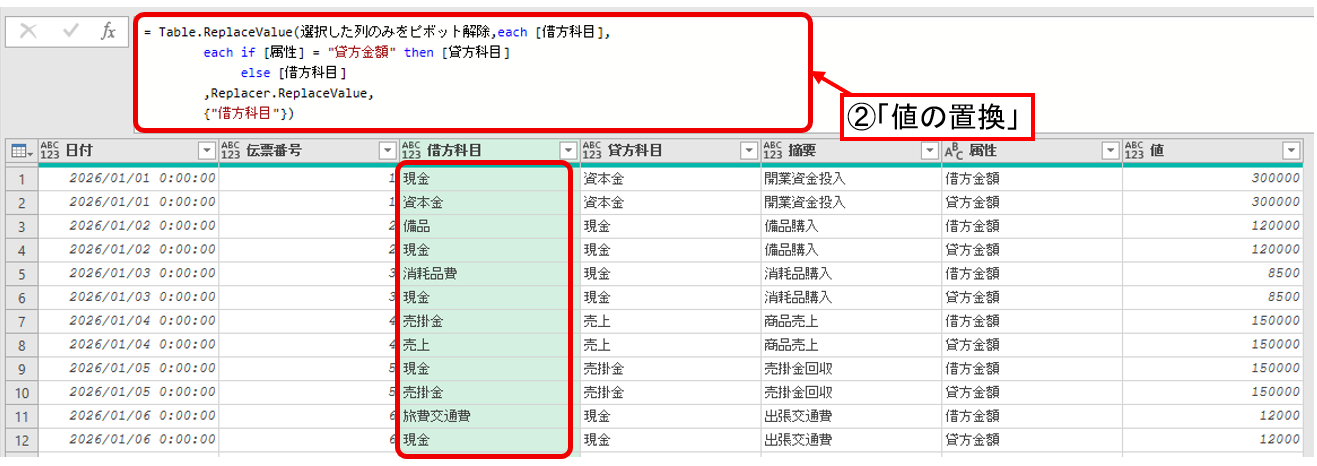This screenshot has height=466, width=1317.
Task: Click the fx function icon
Action: pos(108,31)
